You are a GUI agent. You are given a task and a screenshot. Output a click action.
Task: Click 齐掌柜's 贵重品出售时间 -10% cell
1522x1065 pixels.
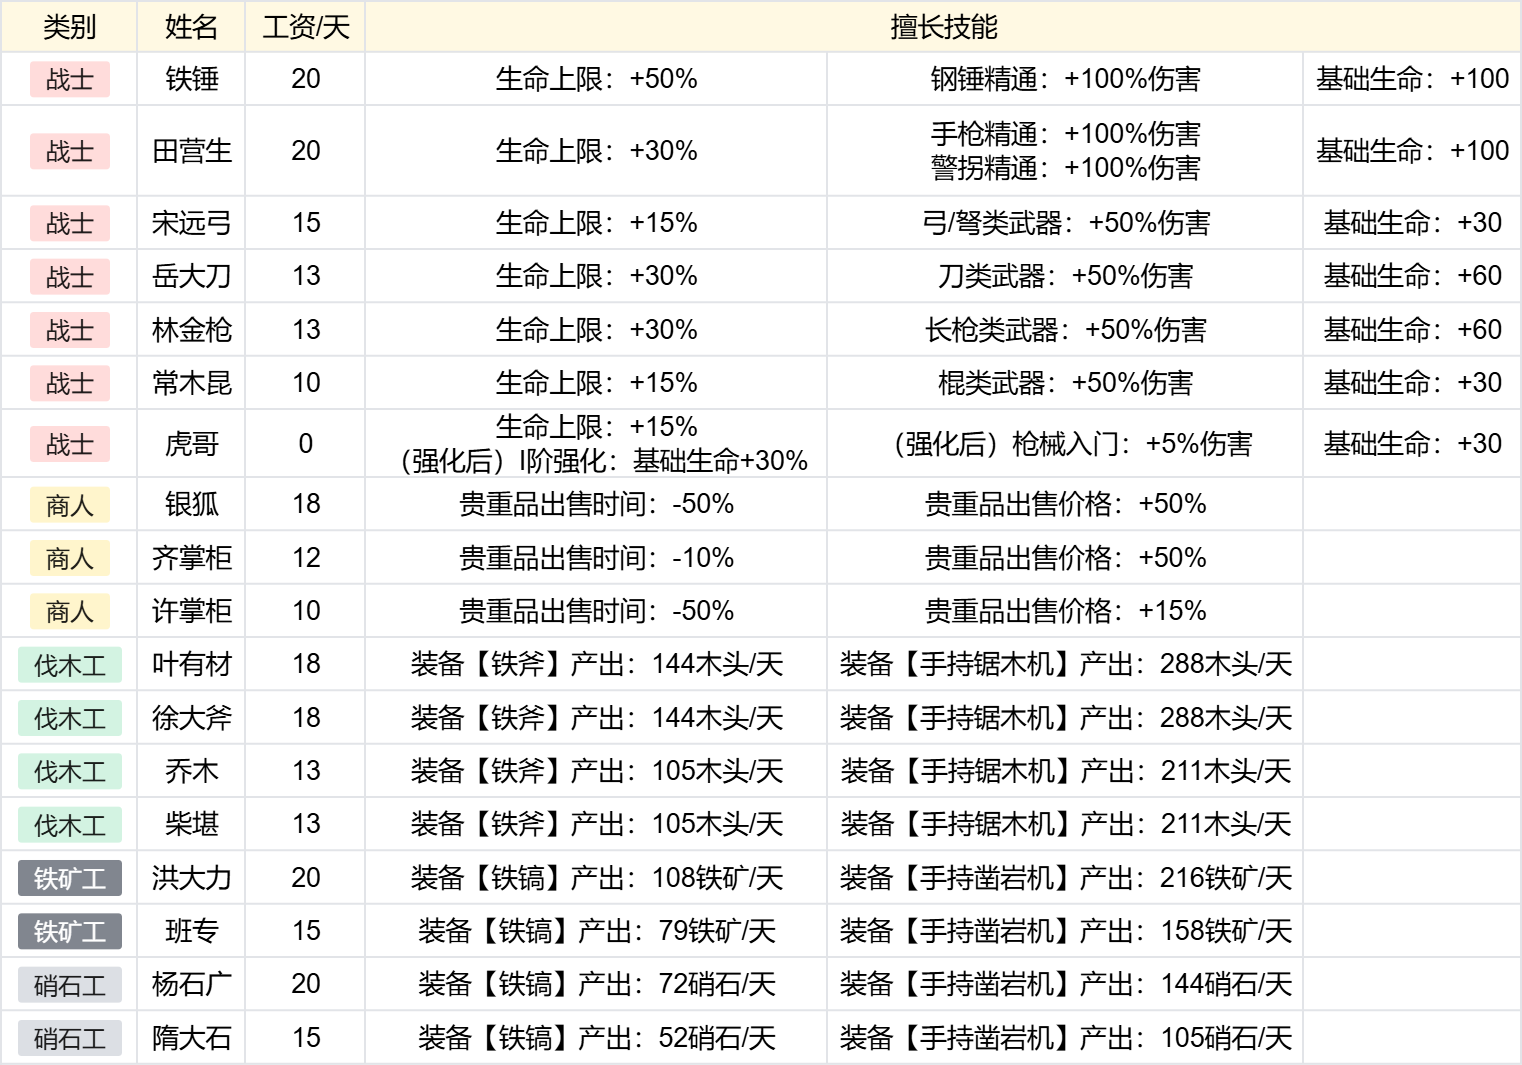[x=596, y=557]
